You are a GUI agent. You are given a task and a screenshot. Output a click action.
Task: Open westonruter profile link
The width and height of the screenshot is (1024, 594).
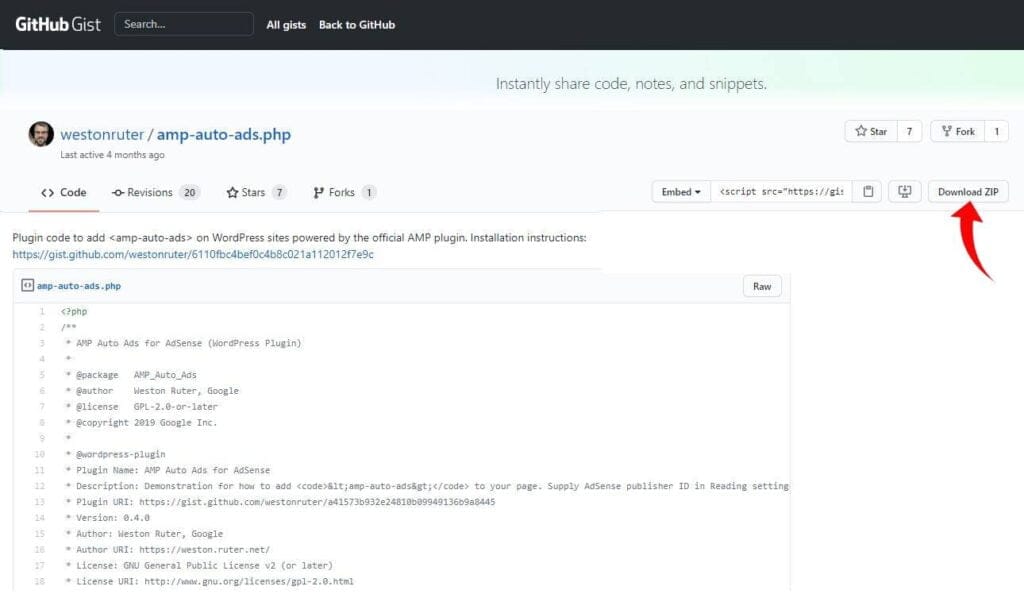[x=102, y=134]
